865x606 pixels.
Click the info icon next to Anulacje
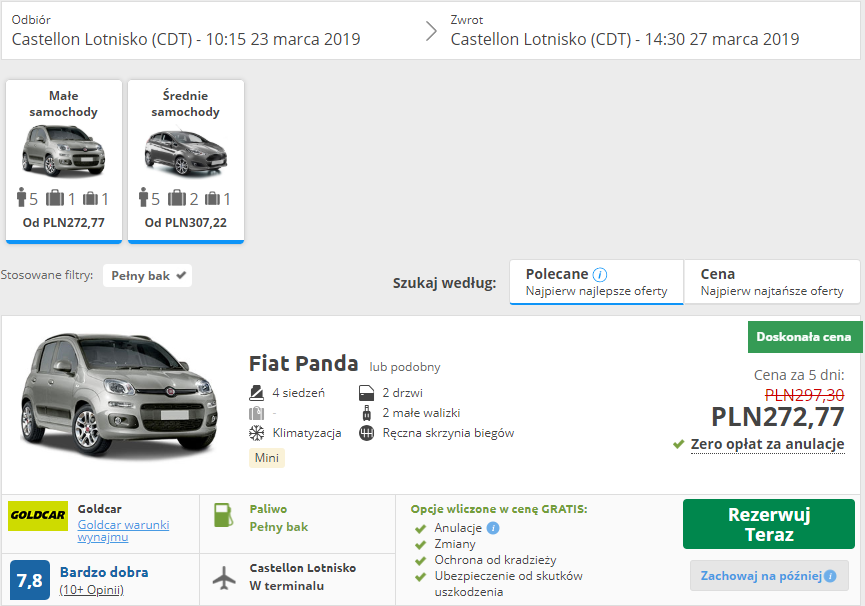click(x=494, y=528)
